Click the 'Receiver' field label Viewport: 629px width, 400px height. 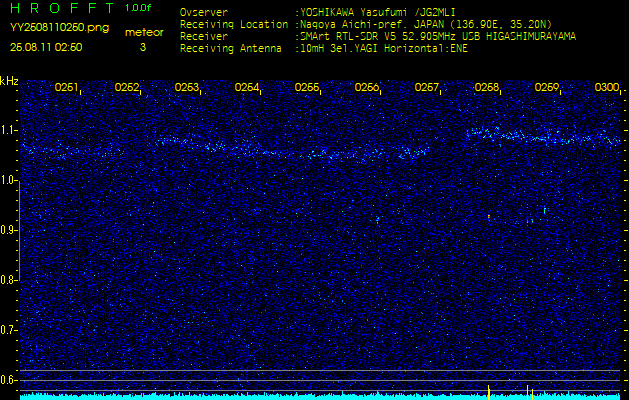[204, 37]
